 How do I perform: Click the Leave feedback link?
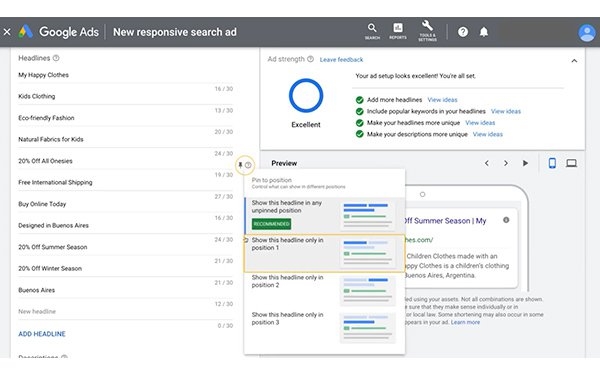click(x=341, y=60)
